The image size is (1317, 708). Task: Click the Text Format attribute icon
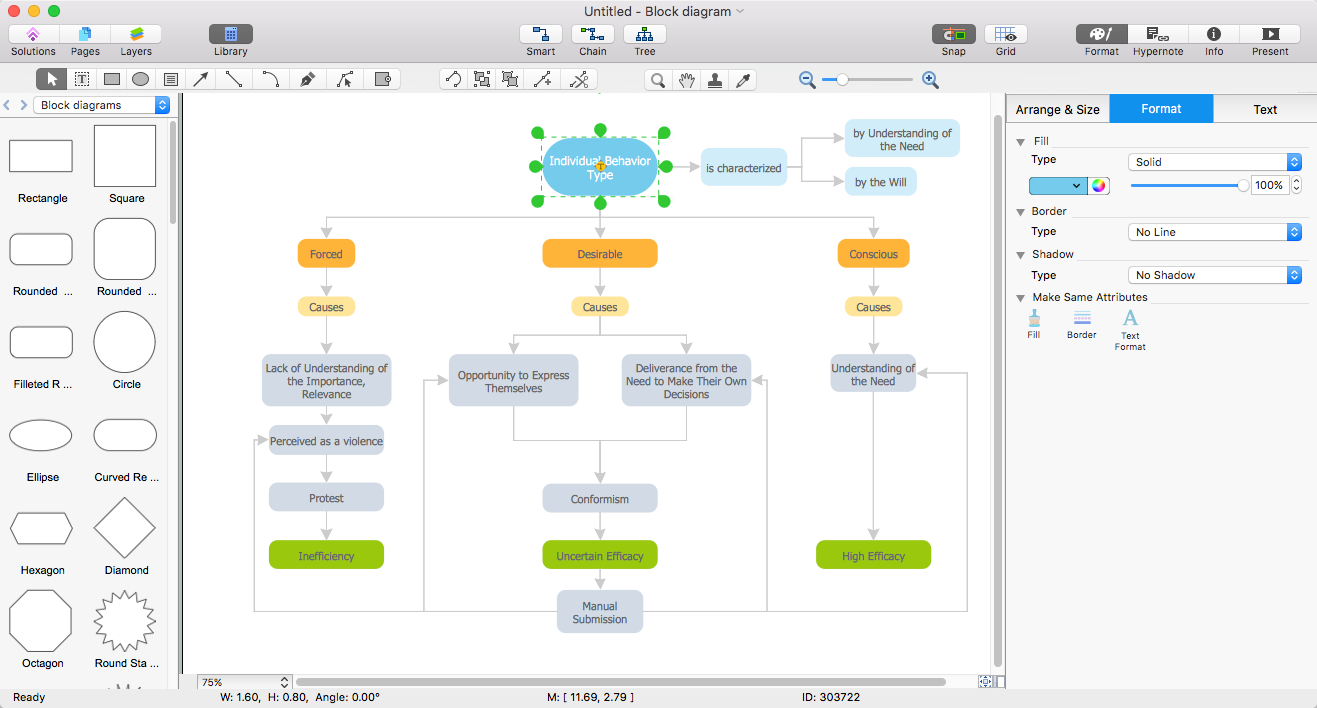click(x=1130, y=319)
